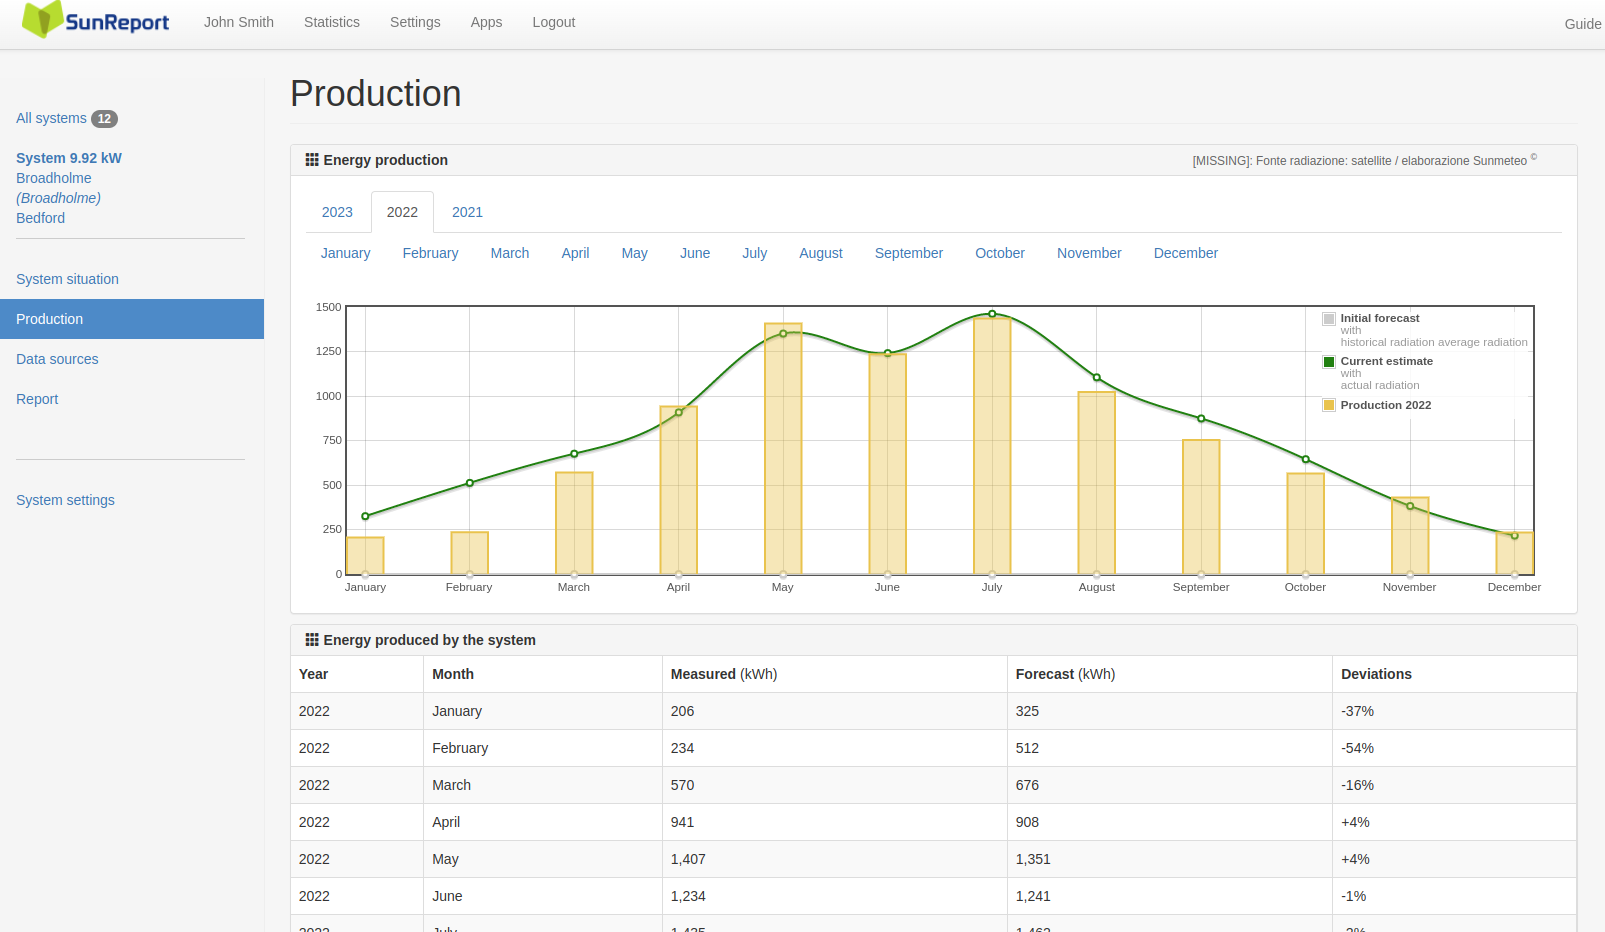Click grid icon beside Energy produced by the system
1605x932 pixels.
click(x=312, y=640)
